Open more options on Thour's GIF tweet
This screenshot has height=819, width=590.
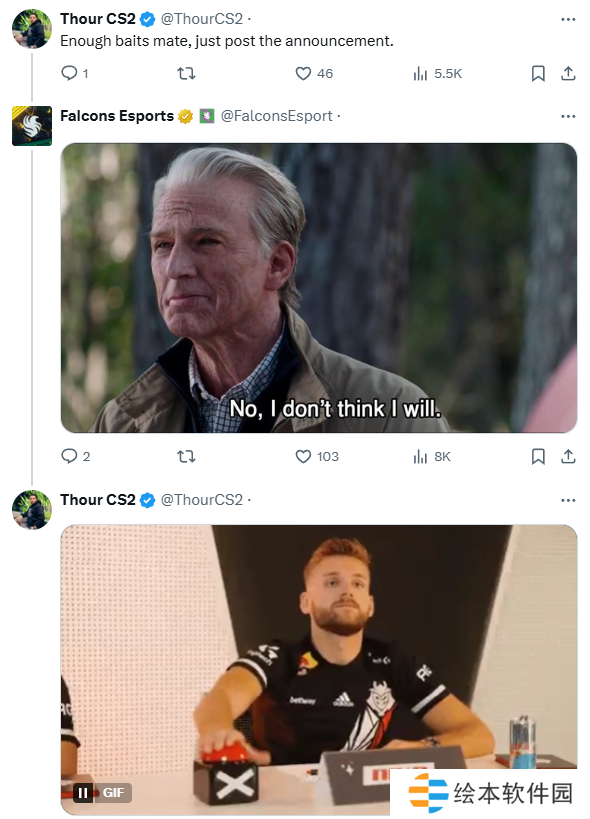coord(568,500)
